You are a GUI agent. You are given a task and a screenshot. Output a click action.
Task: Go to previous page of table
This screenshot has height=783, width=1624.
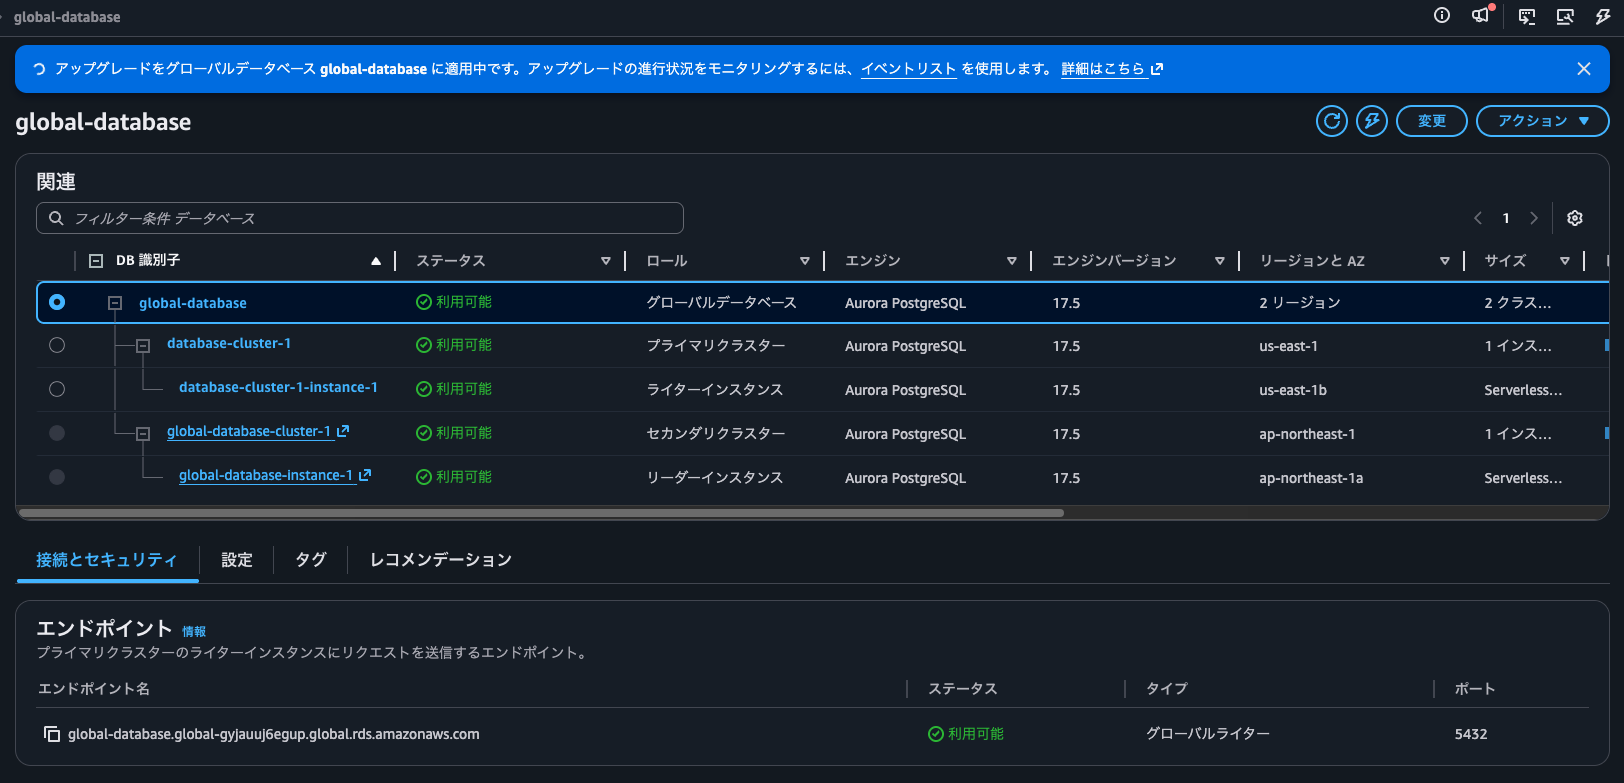pos(1478,218)
